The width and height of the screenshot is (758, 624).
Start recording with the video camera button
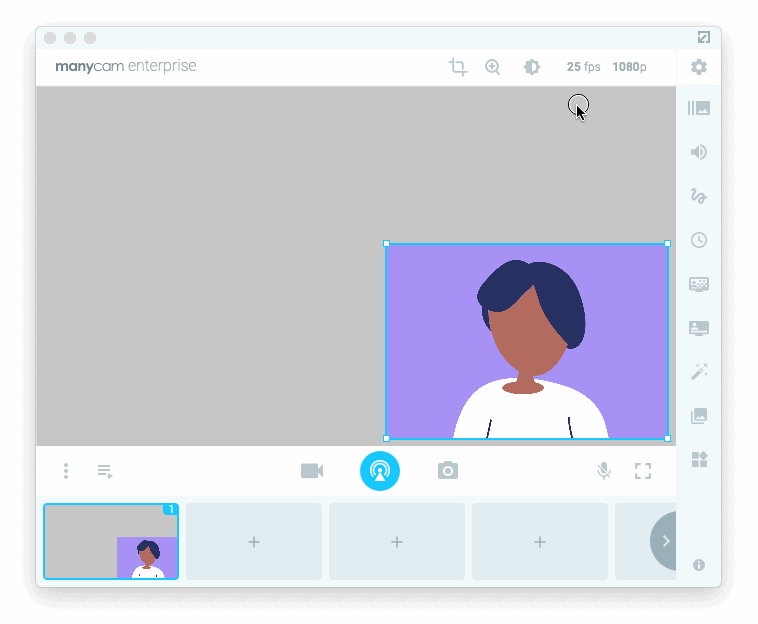coord(312,471)
